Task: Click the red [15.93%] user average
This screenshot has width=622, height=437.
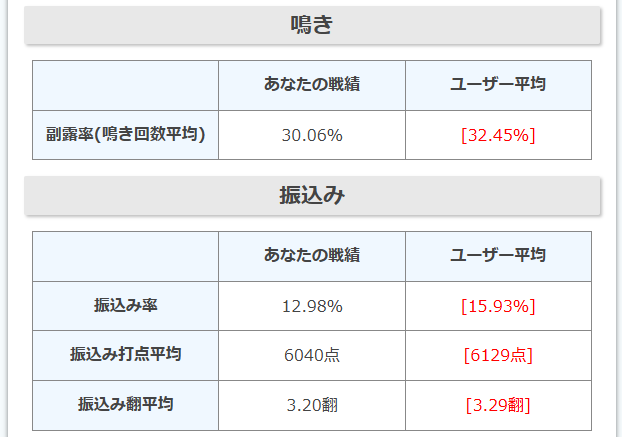Action: point(498,306)
